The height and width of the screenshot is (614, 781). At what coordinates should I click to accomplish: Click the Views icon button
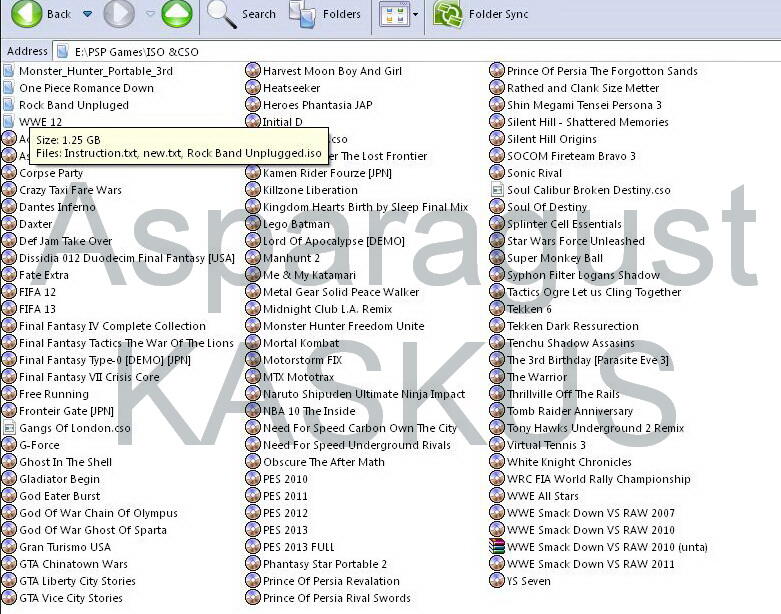pyautogui.click(x=394, y=14)
